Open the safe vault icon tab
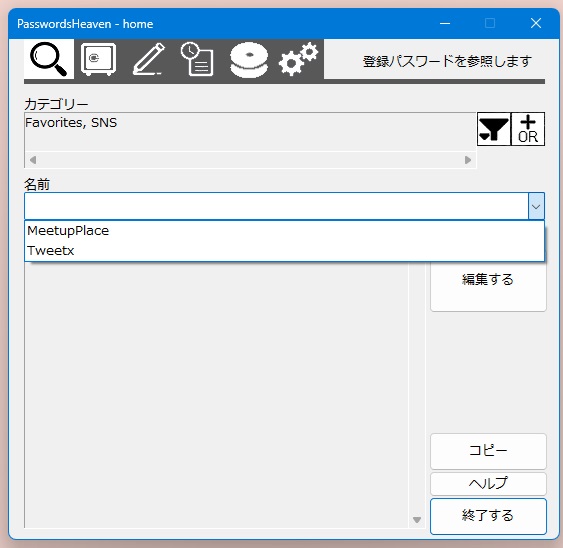 coord(98,59)
